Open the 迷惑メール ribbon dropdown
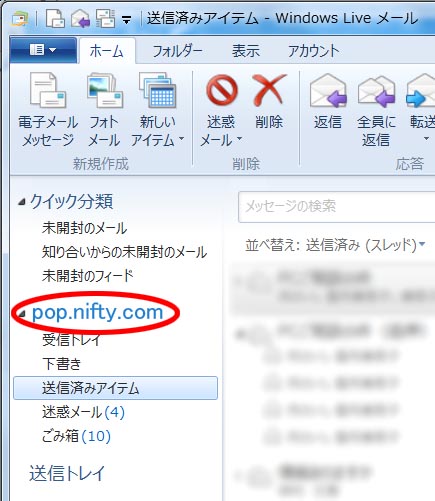Image resolution: width=435 pixels, height=501 pixels. (x=221, y=110)
